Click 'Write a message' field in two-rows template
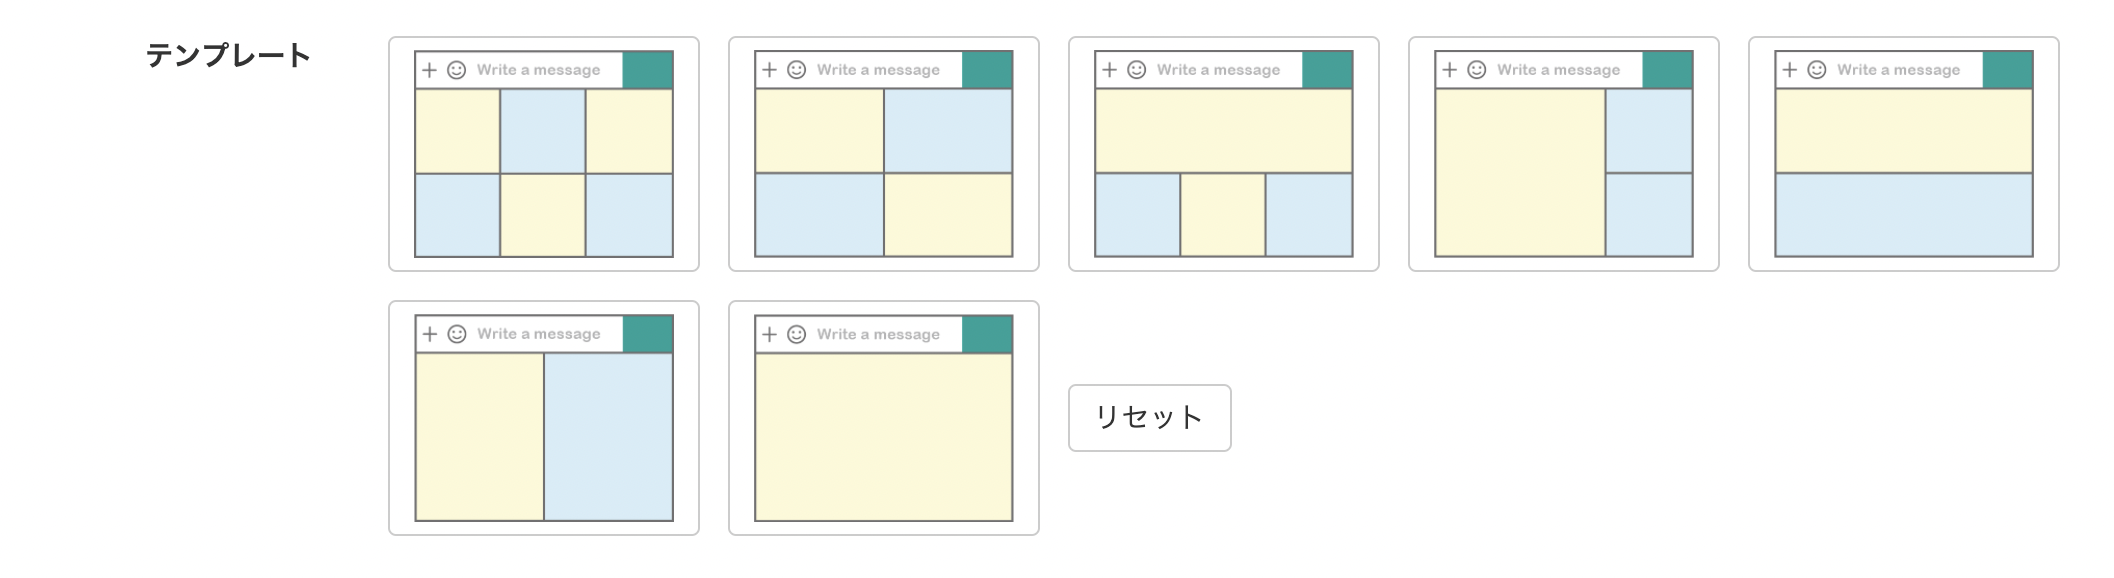Image resolution: width=2114 pixels, height=578 pixels. [x=1898, y=70]
